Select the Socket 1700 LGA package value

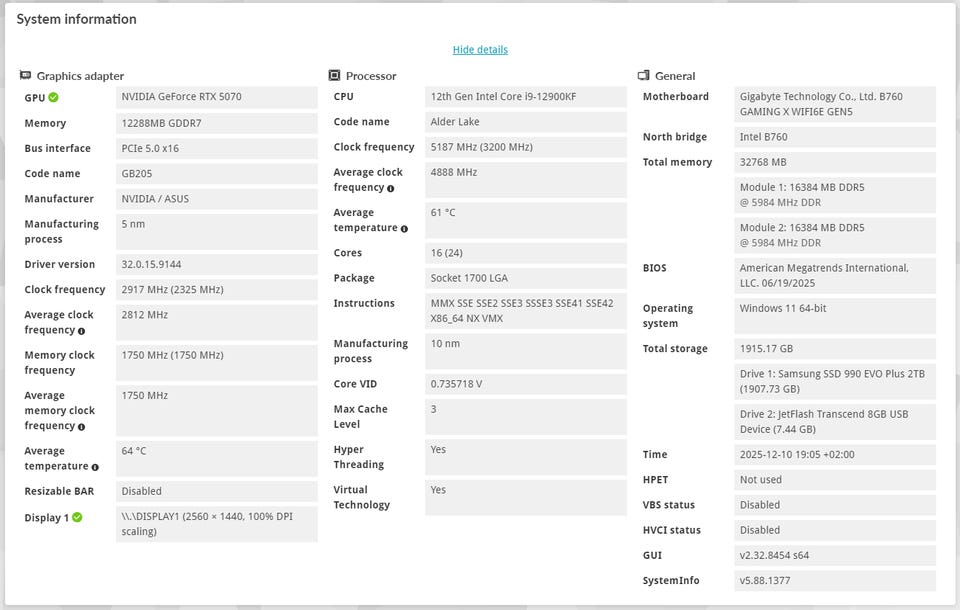[x=526, y=278]
